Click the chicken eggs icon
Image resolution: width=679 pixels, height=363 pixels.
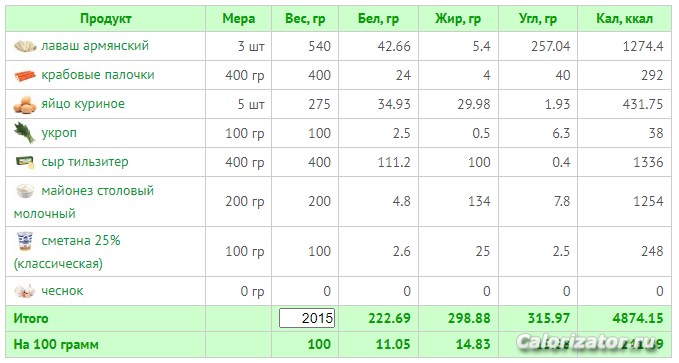[25, 104]
